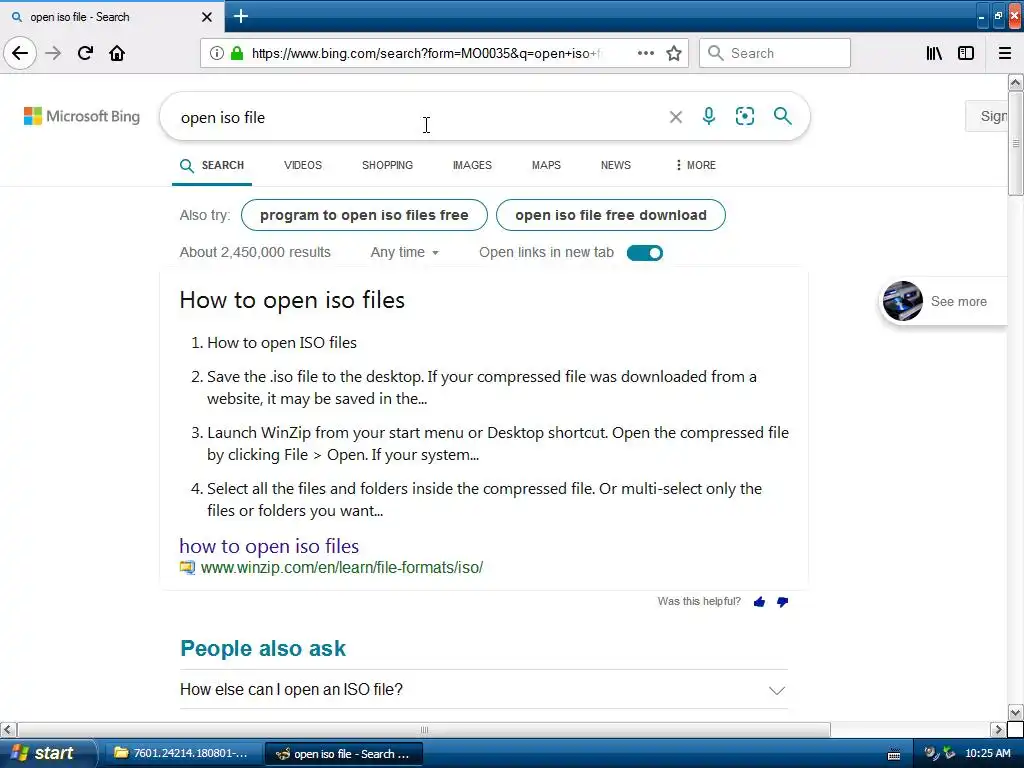Image resolution: width=1024 pixels, height=768 pixels.
Task: Give thumbs up to 'Was this helpful?'
Action: [759, 602]
